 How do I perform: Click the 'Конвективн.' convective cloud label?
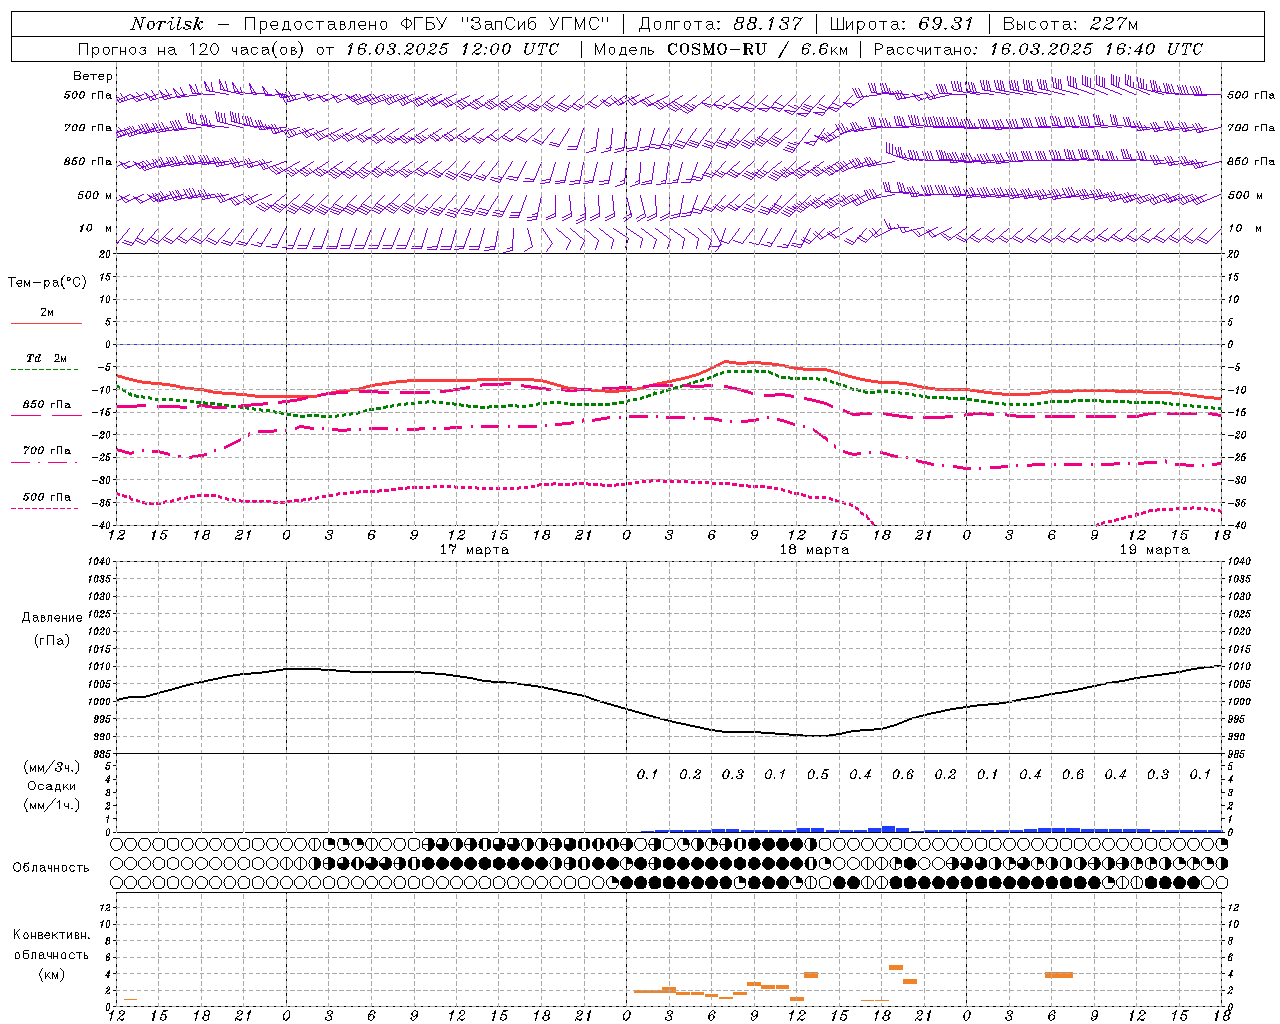click(x=52, y=934)
